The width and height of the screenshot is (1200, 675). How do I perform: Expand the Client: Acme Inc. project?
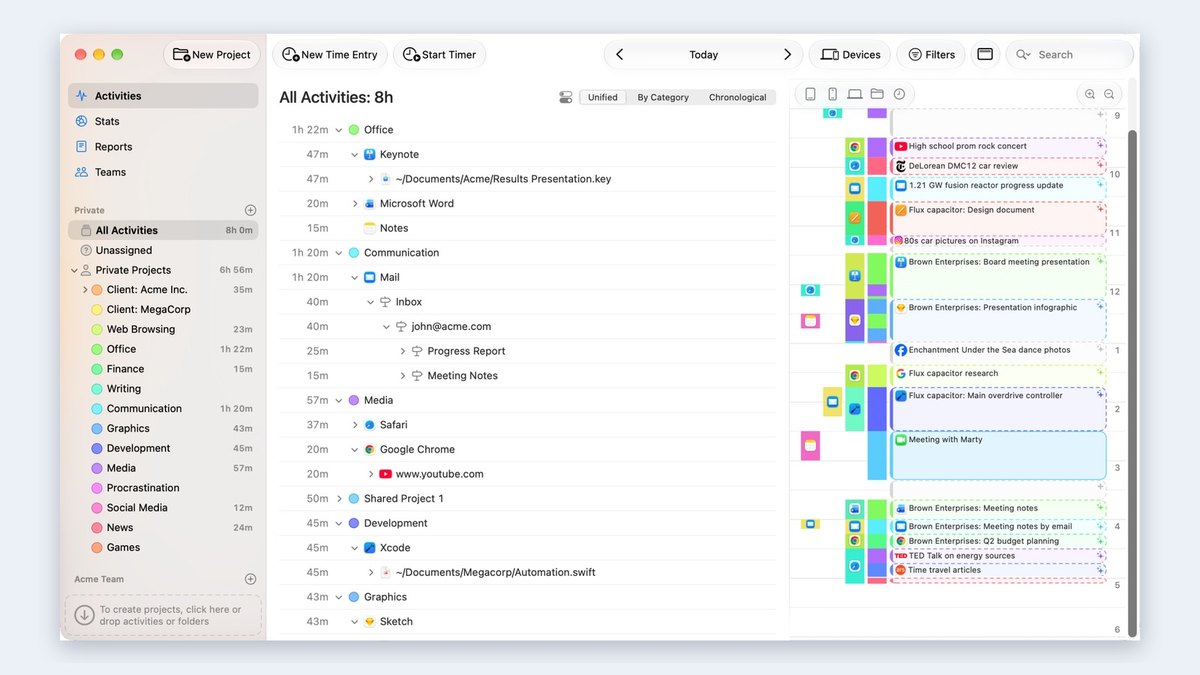click(x=85, y=290)
